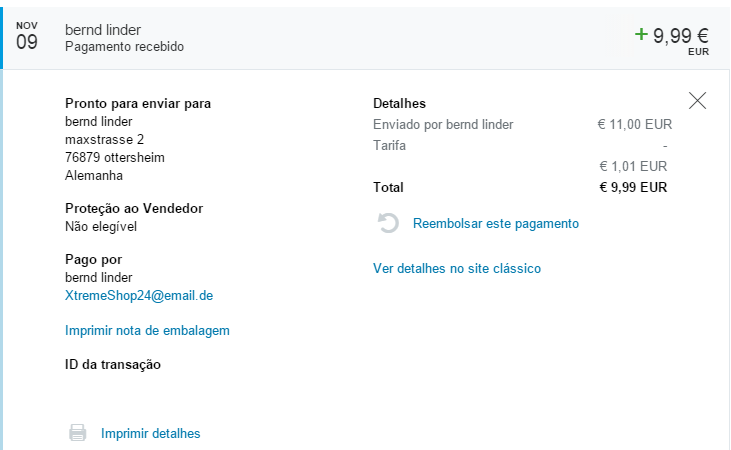The width and height of the screenshot is (731, 450).
Task: Click the € 1,01 EUR fee amount
Action: point(632,166)
